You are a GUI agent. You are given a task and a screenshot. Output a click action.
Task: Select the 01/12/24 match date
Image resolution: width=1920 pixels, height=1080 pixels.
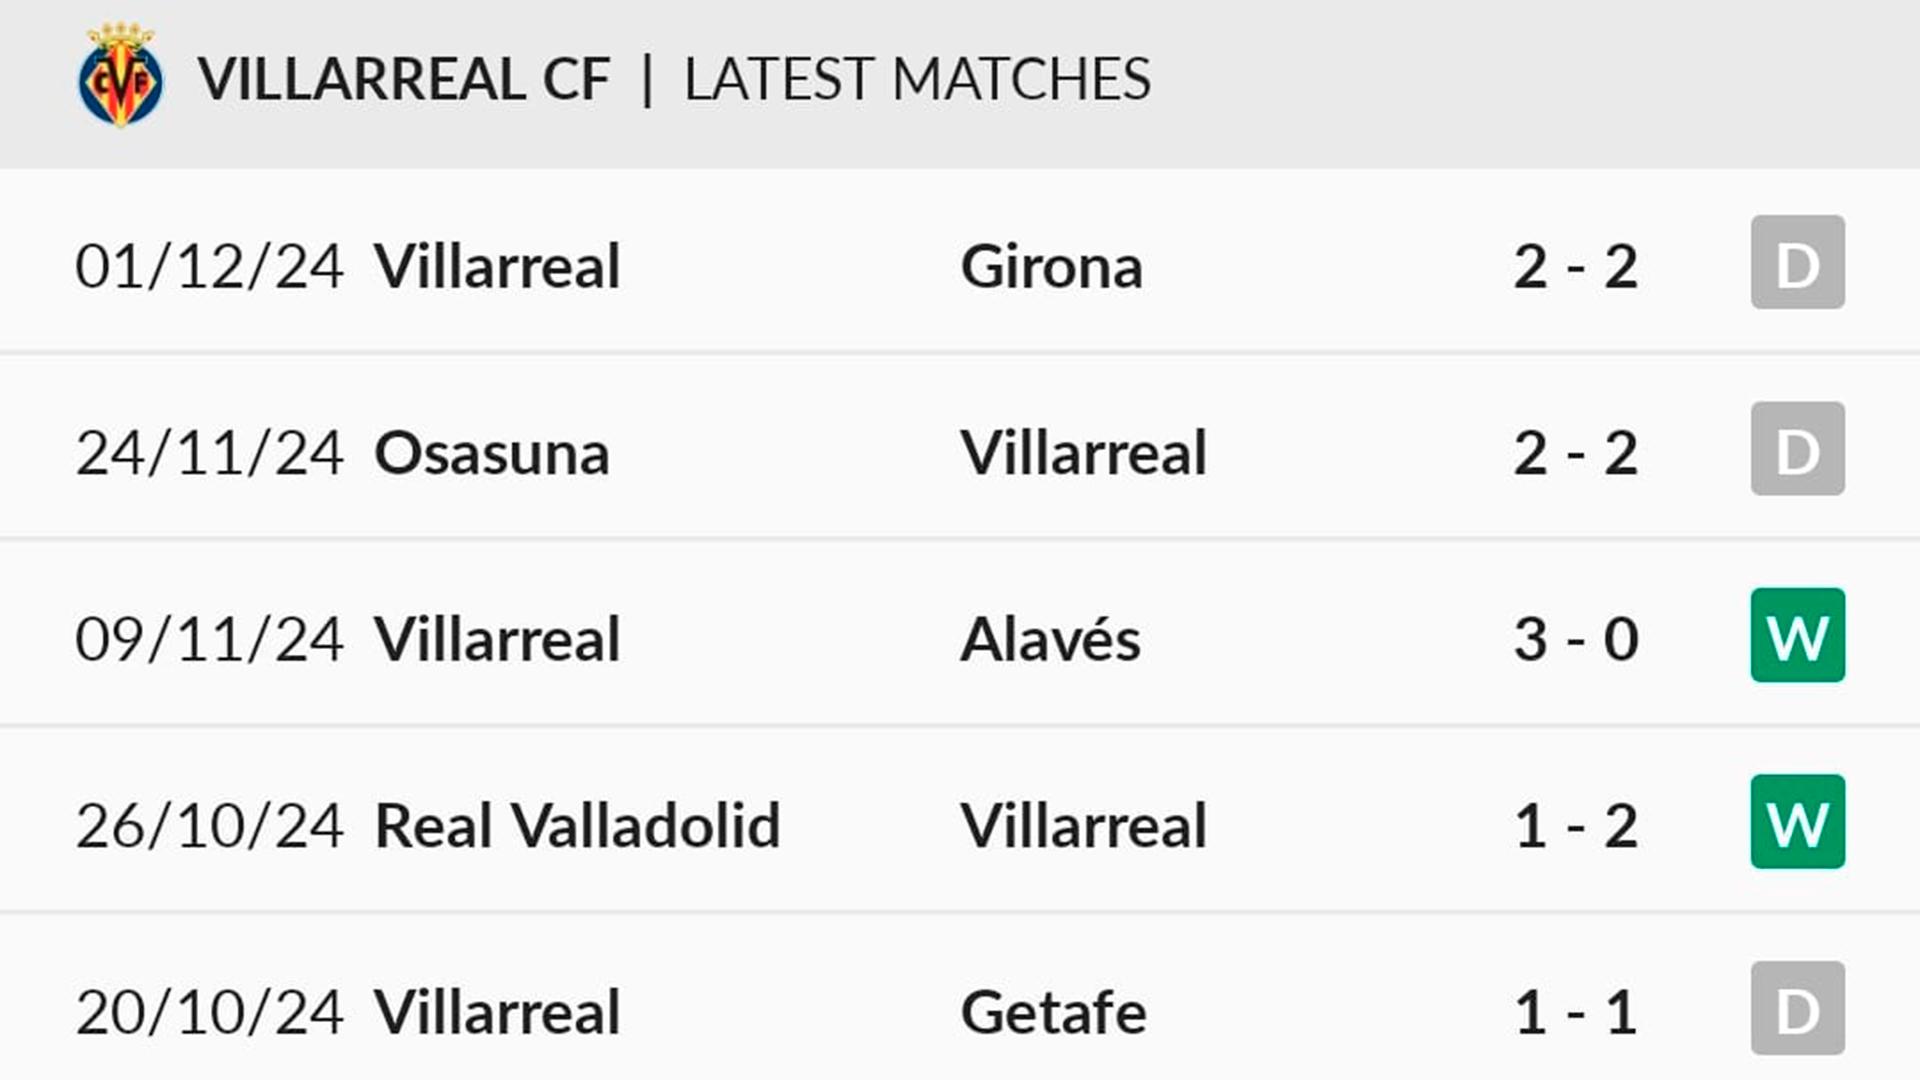click(x=209, y=267)
